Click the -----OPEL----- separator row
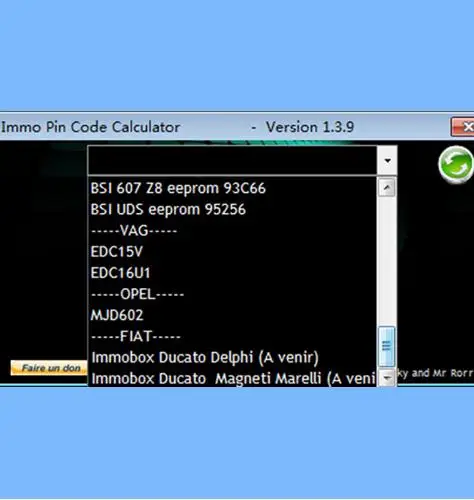474x500 pixels. coord(232,294)
